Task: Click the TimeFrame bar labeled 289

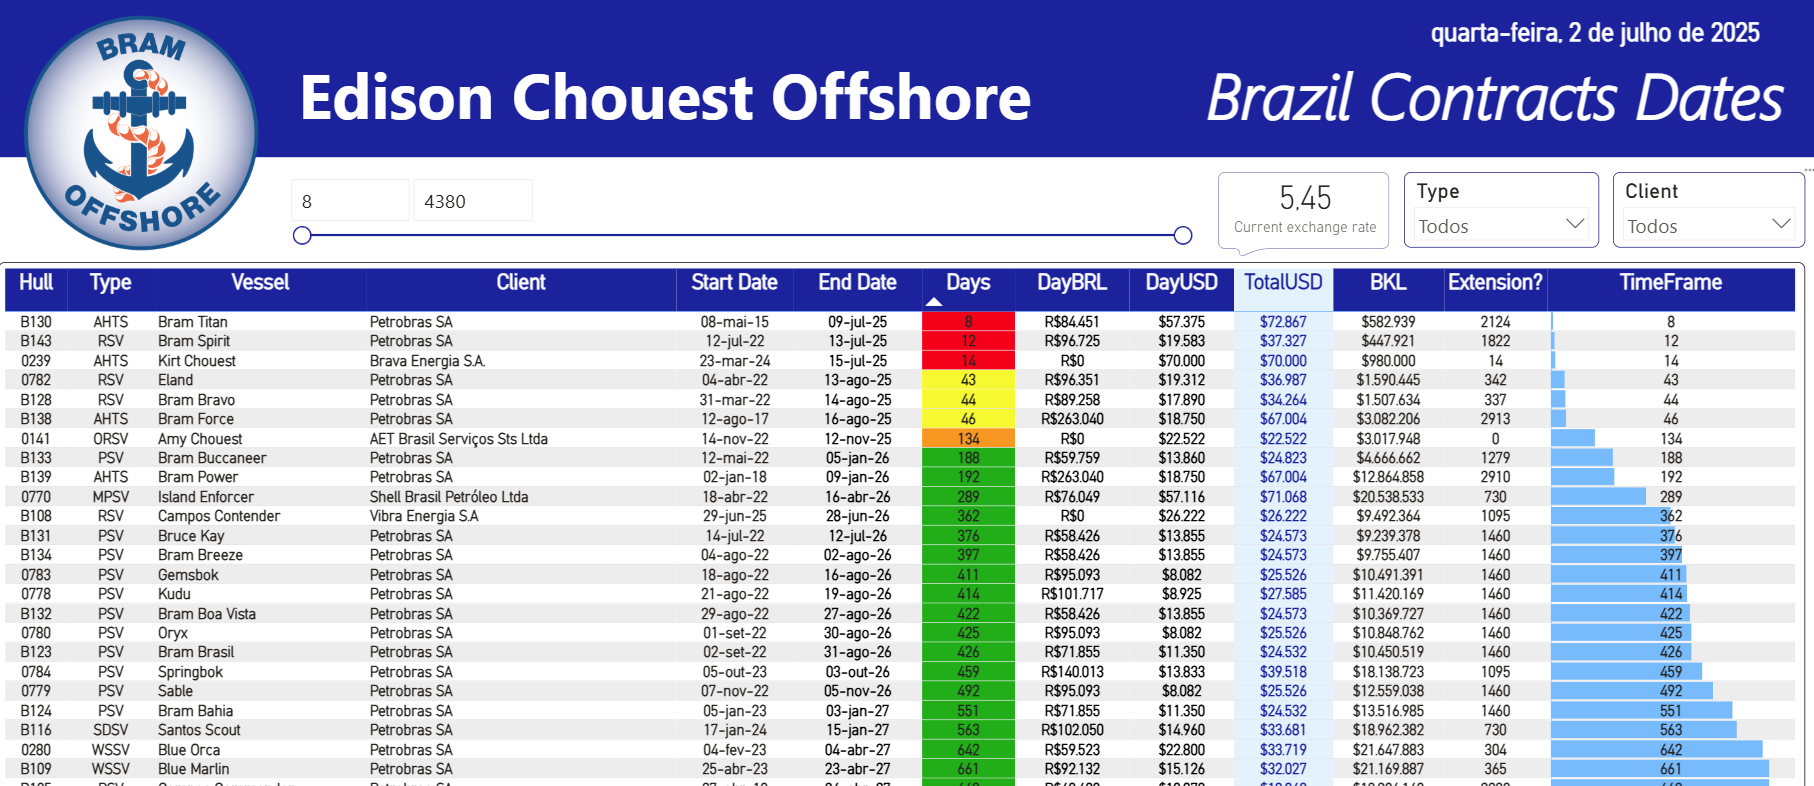Action: (x=1598, y=497)
